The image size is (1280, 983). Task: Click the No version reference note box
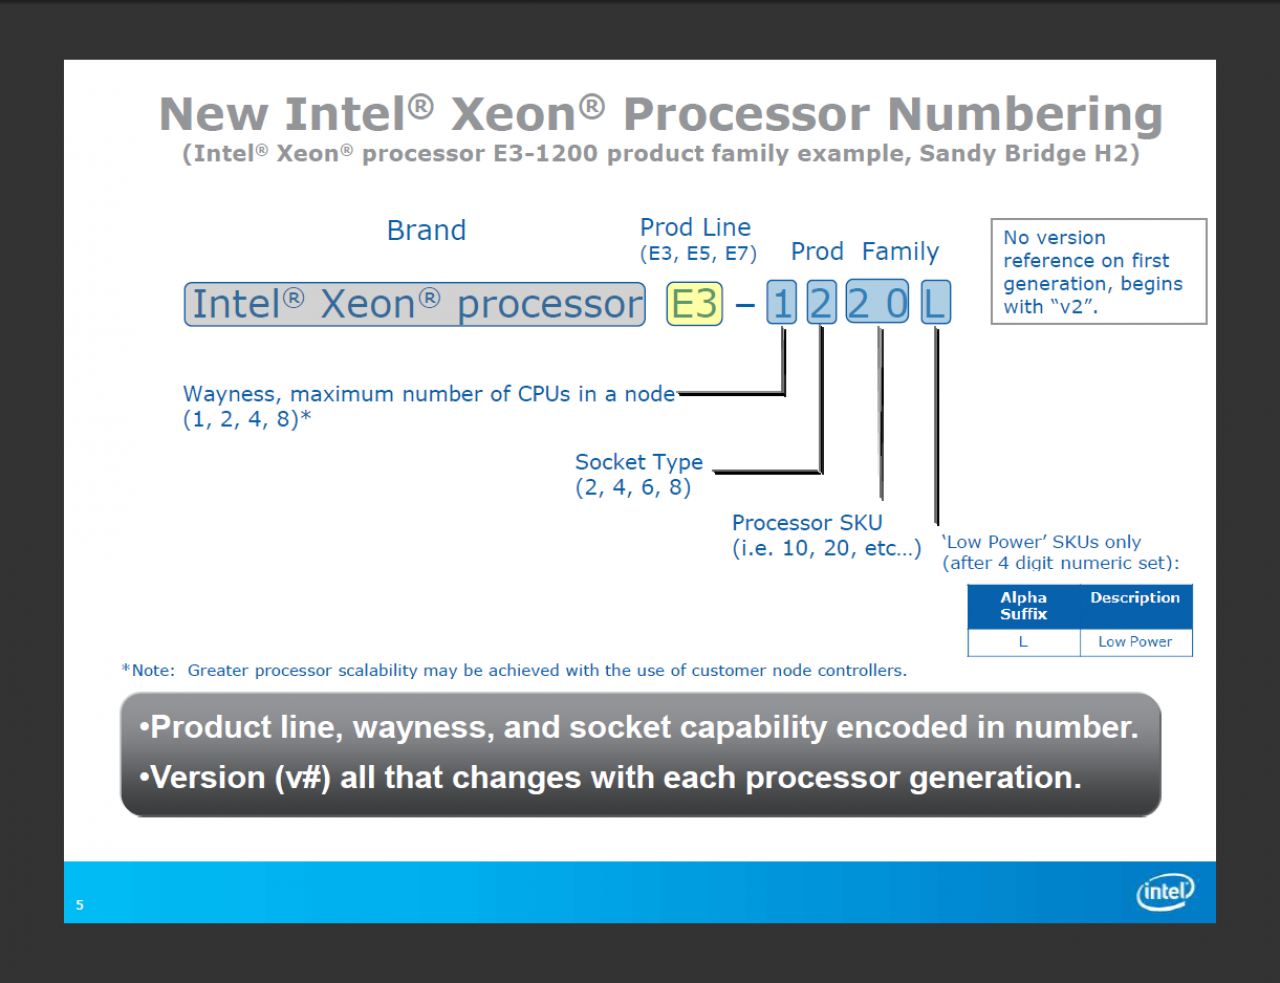(1099, 271)
